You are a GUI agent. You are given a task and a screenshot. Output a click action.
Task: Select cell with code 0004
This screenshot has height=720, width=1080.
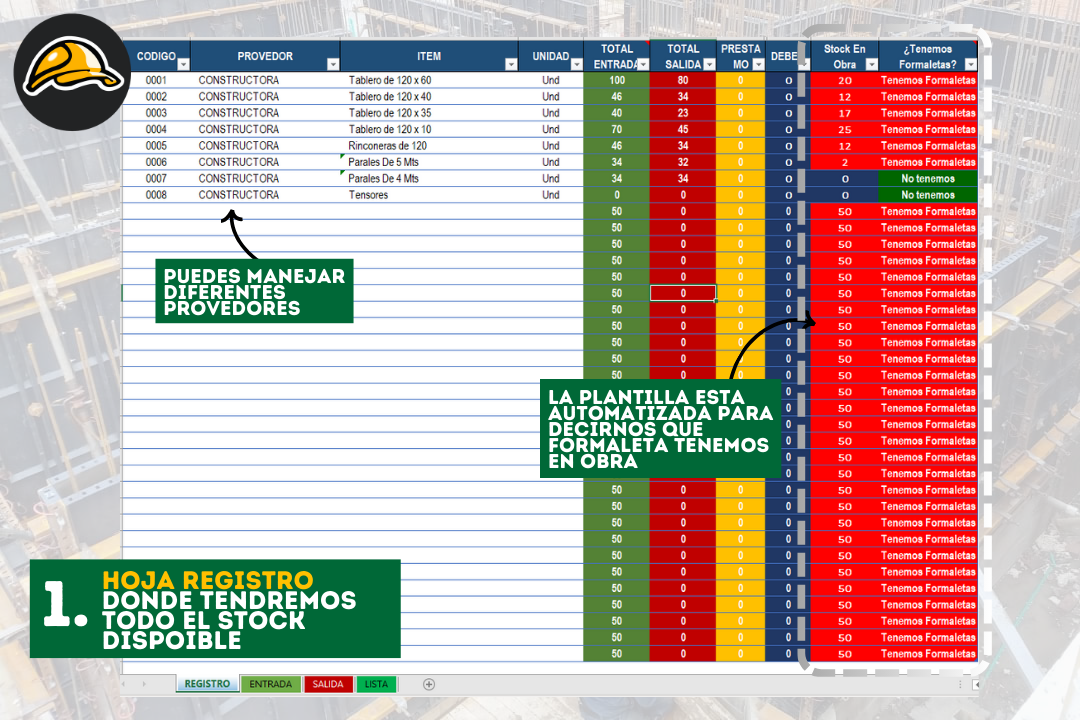156,130
